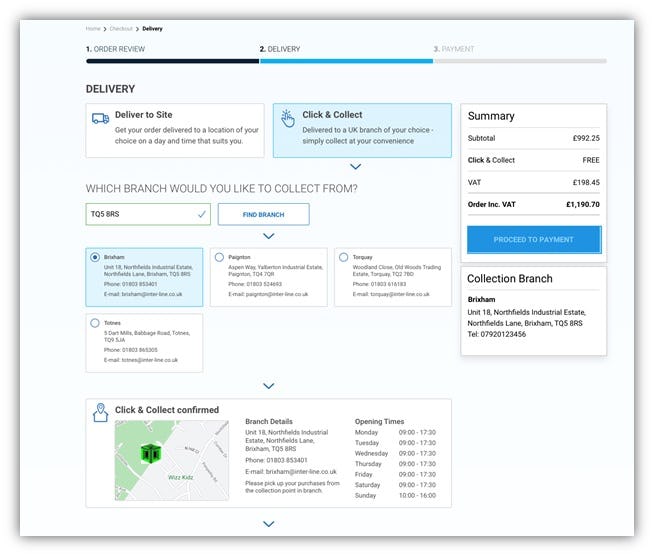Click the green checkmark in postcode field
654x556 pixels.
(201, 214)
